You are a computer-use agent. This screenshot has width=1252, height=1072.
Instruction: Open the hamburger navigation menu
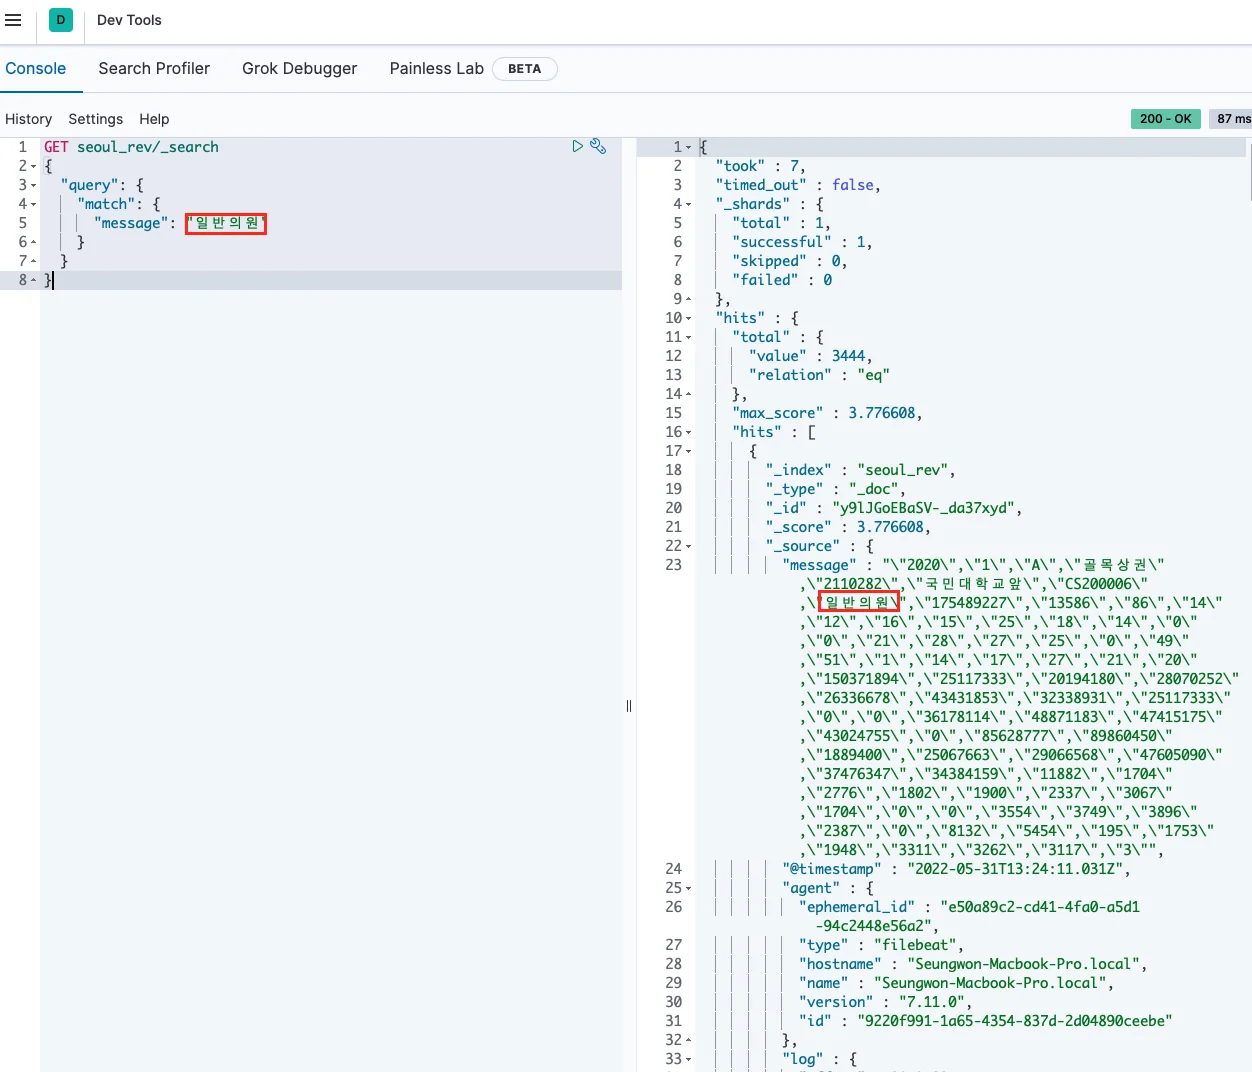(x=13, y=20)
